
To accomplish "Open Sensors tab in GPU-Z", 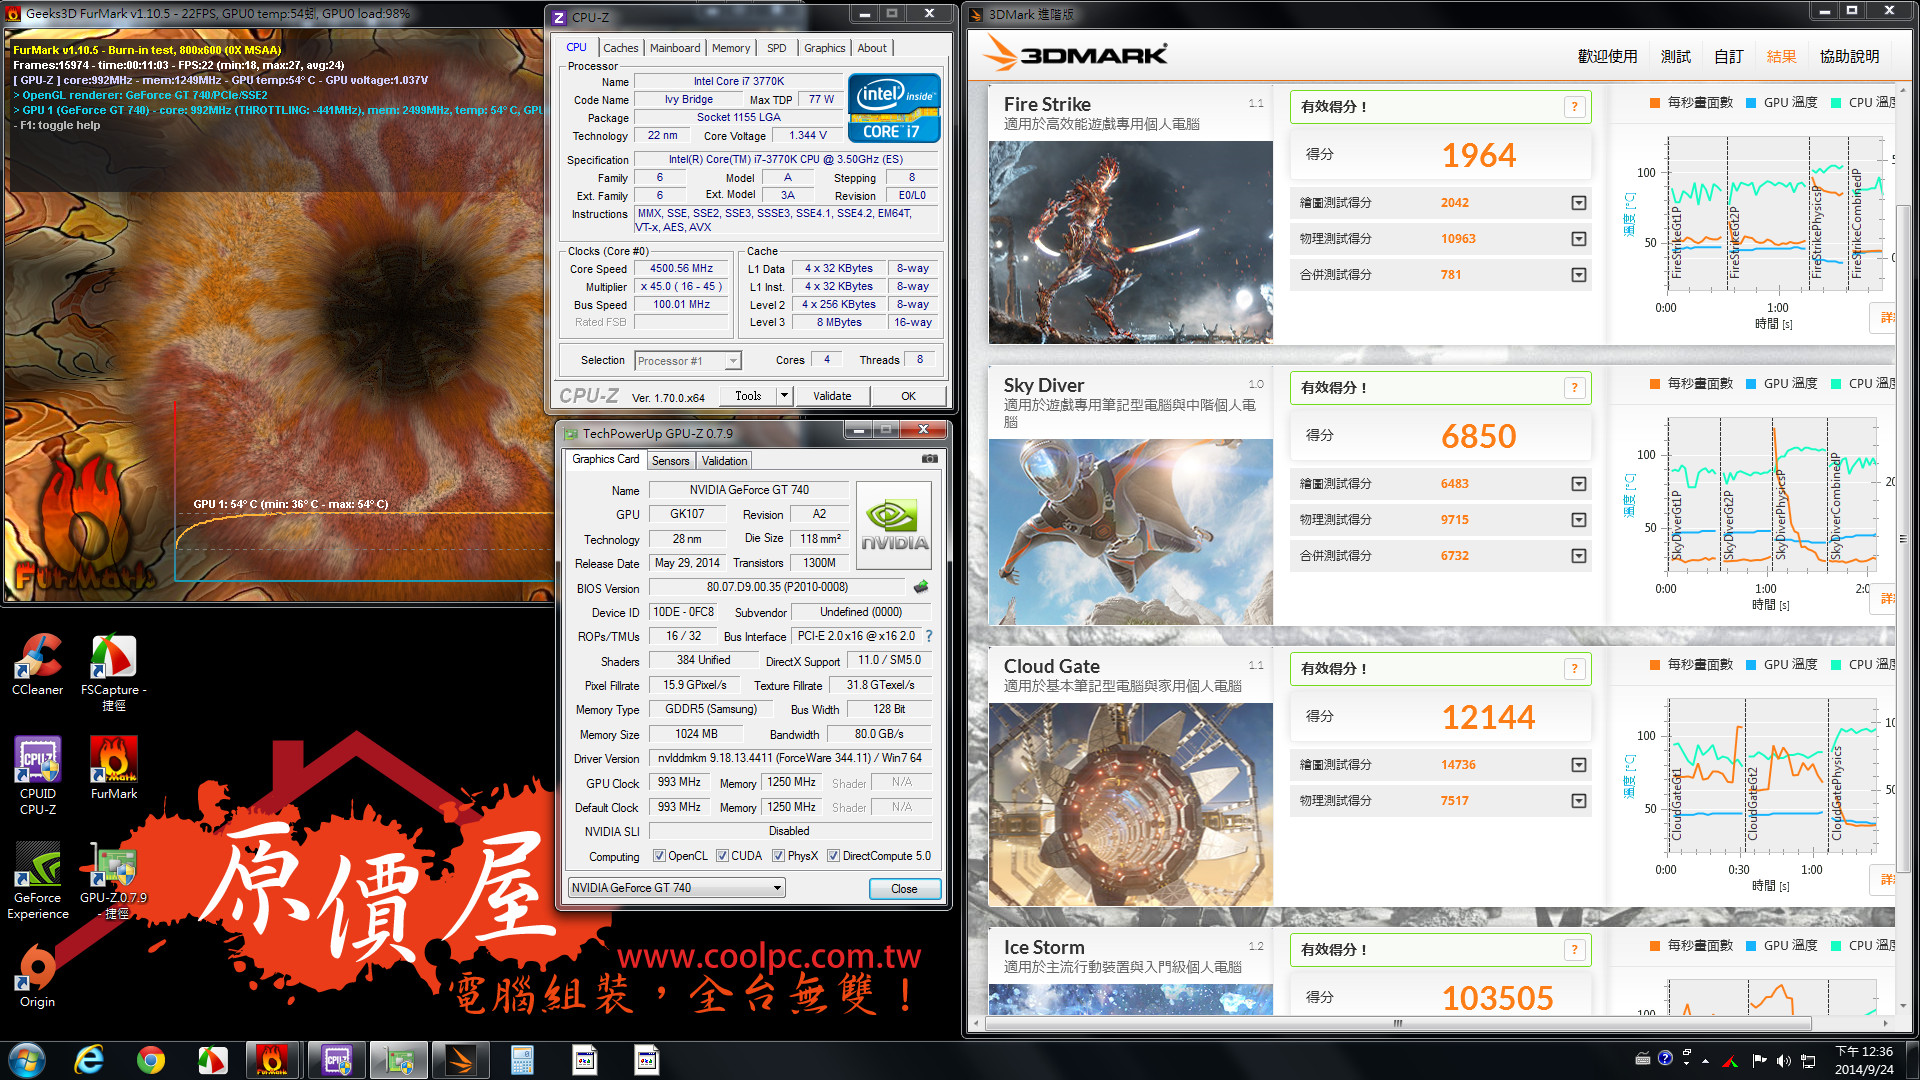I will point(671,461).
